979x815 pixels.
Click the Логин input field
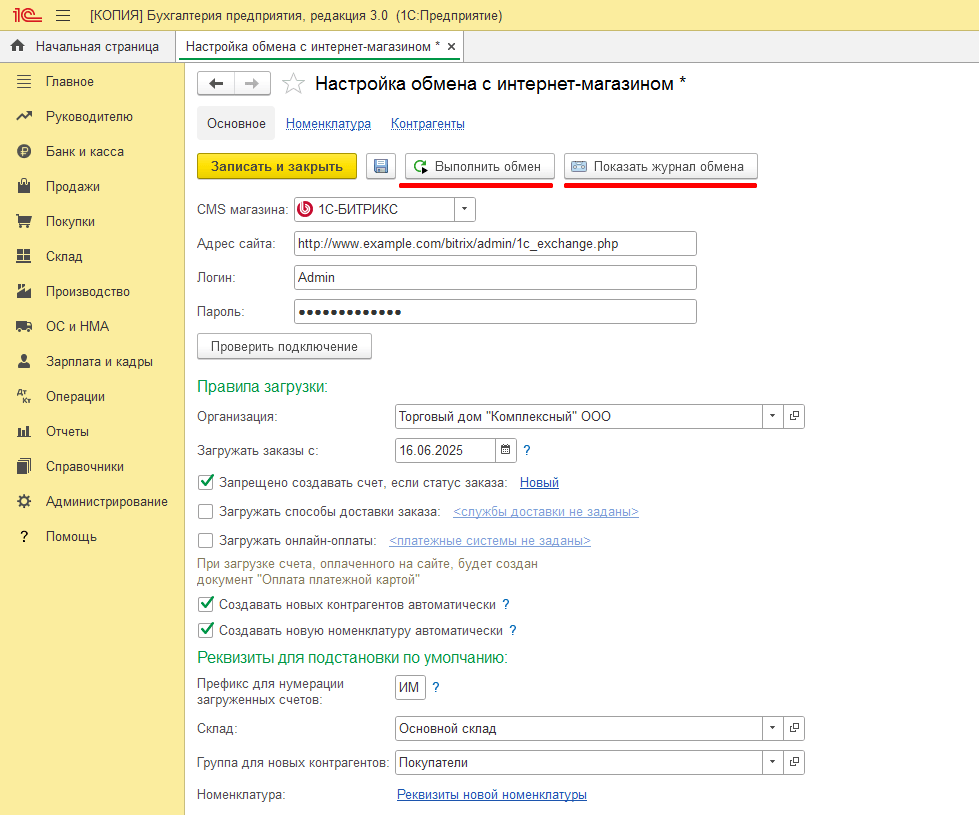click(x=495, y=277)
